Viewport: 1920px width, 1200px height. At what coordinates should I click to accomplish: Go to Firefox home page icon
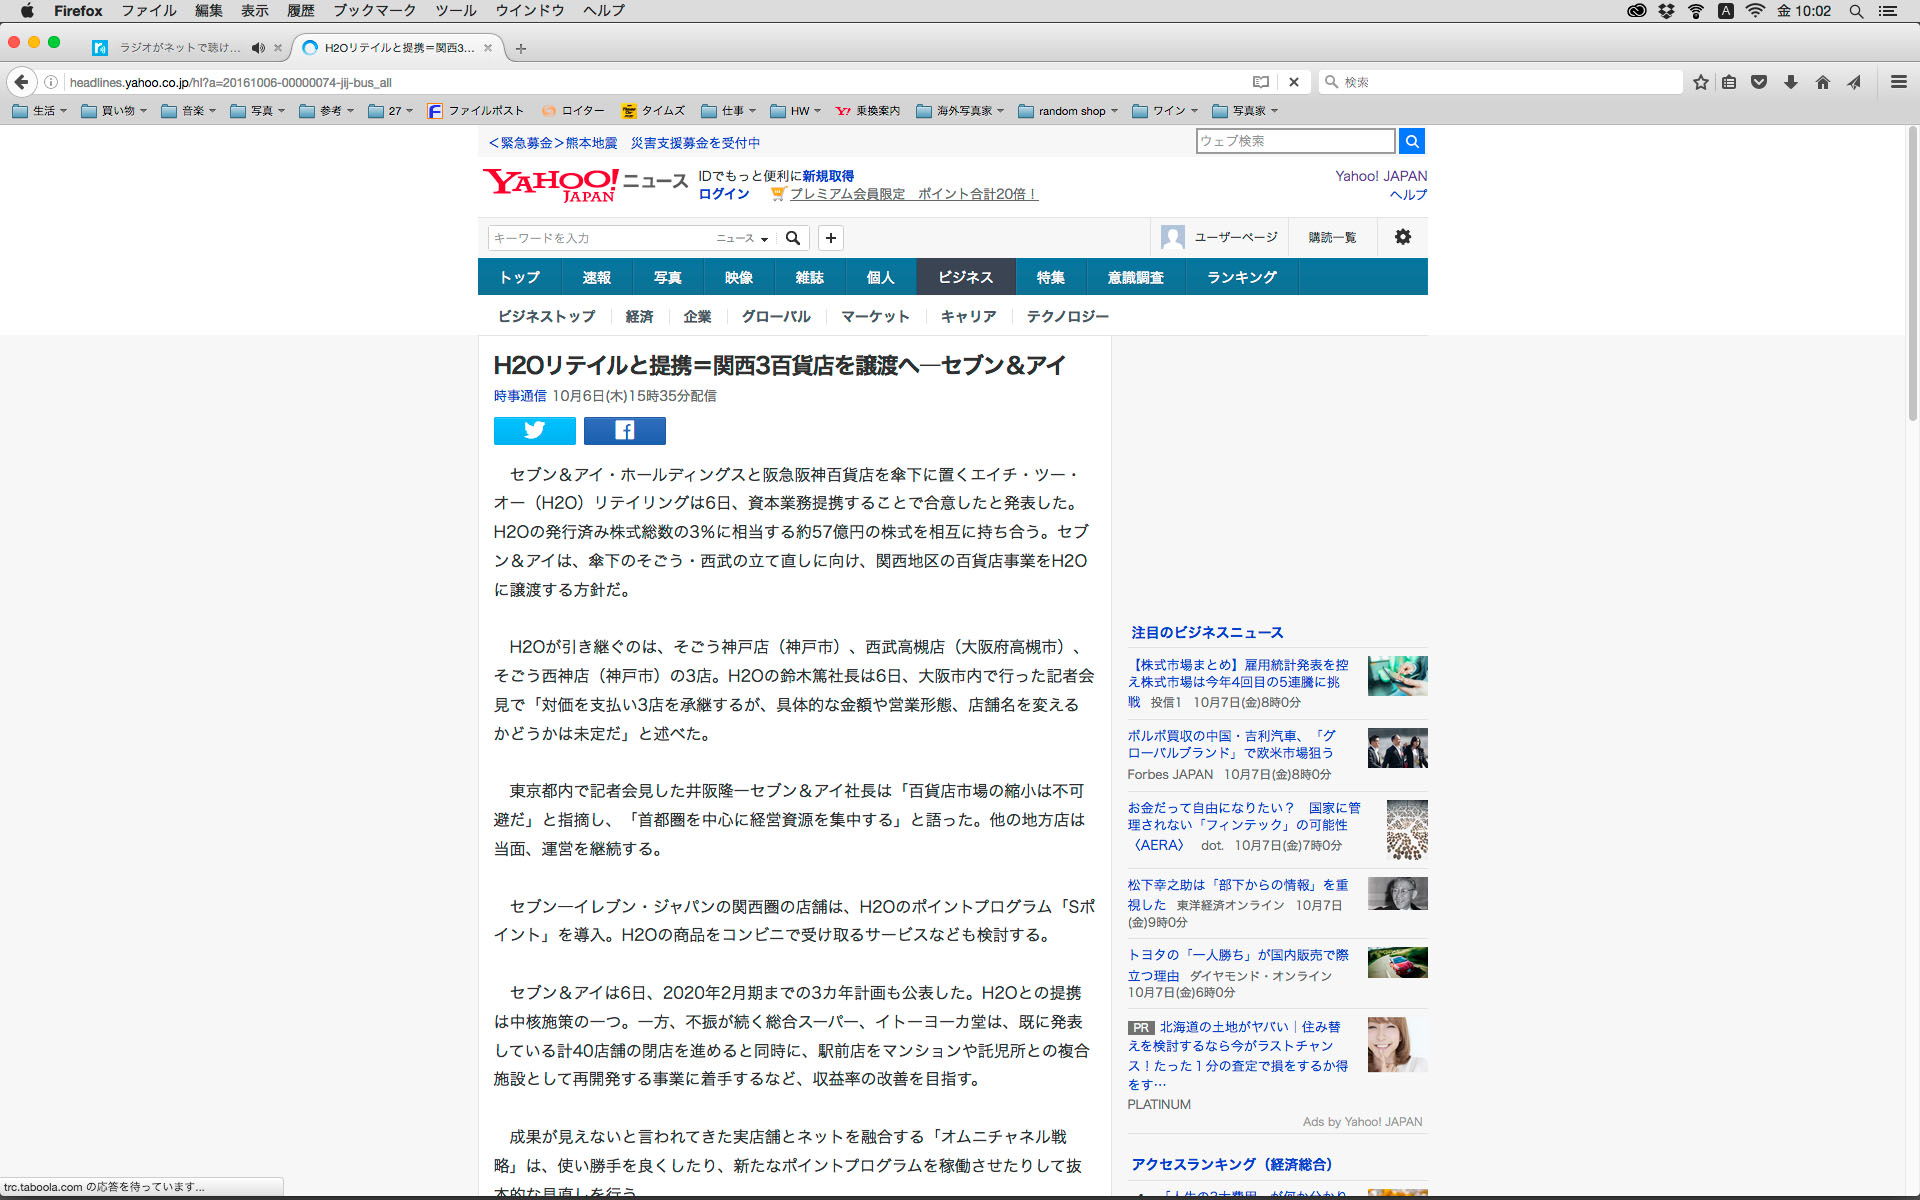click(1822, 82)
